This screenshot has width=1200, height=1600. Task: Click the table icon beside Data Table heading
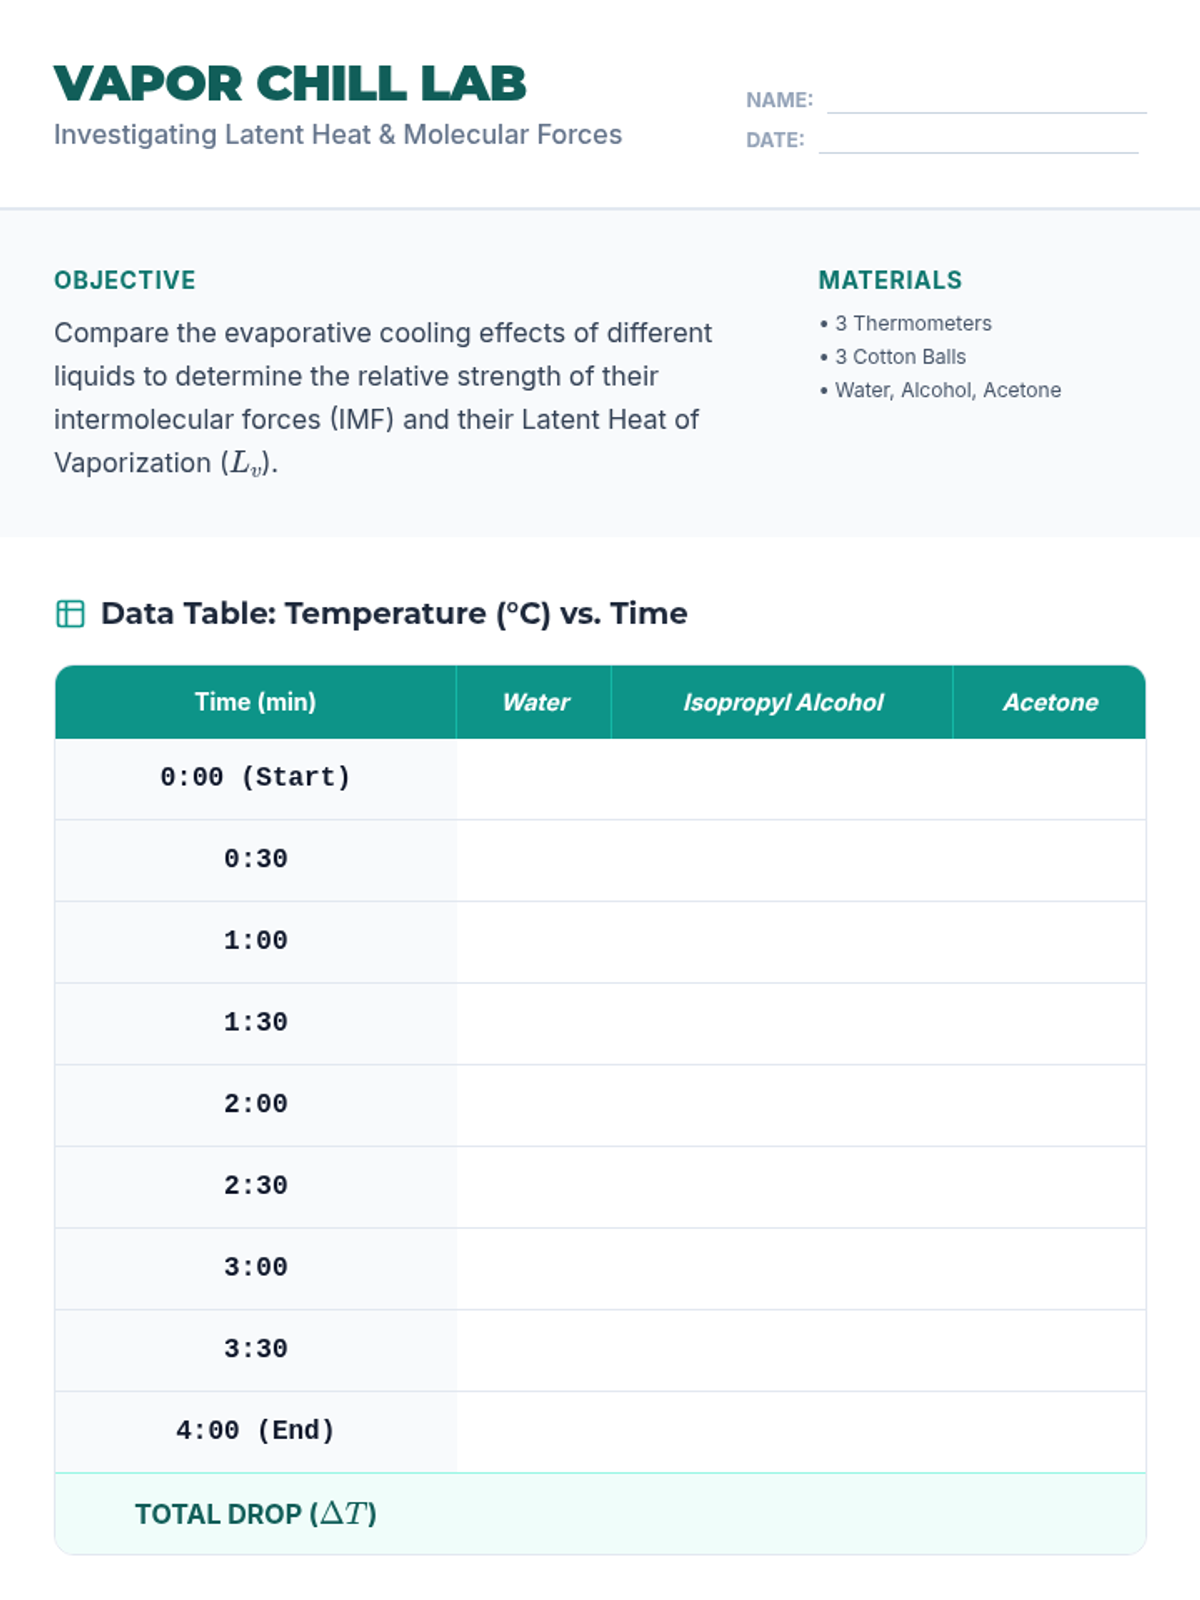(x=70, y=613)
